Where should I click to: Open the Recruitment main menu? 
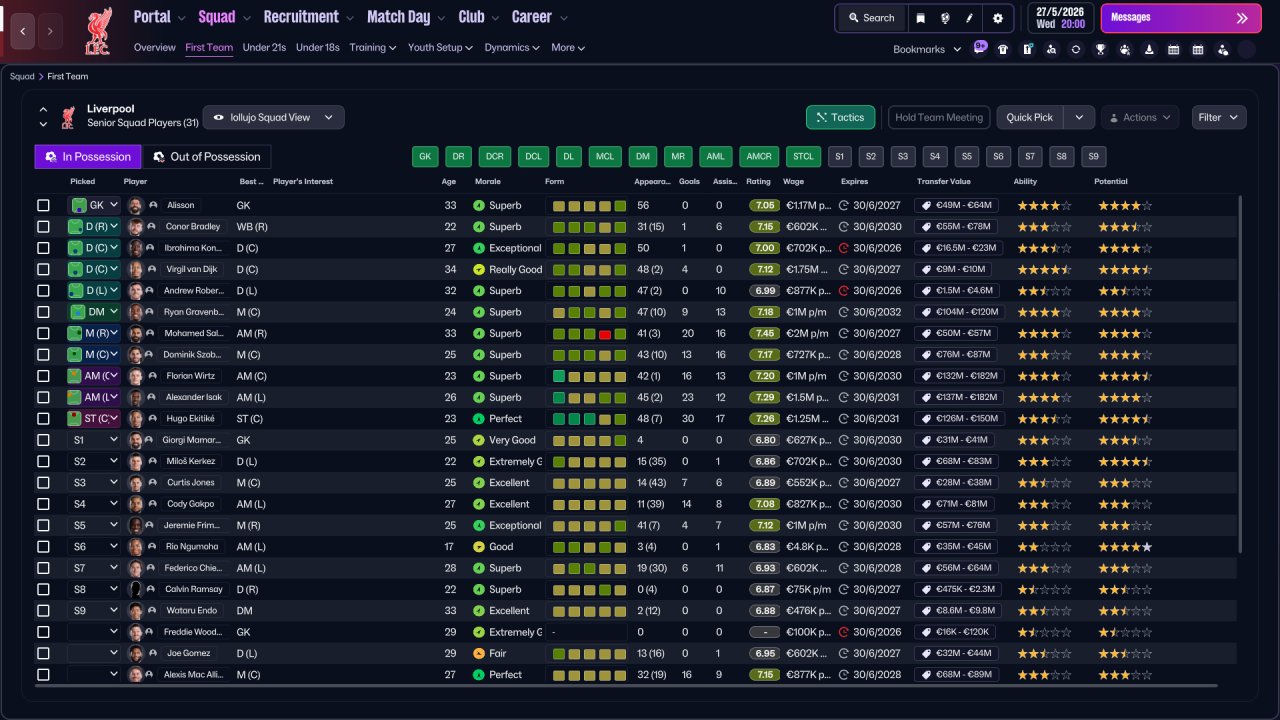(308, 17)
